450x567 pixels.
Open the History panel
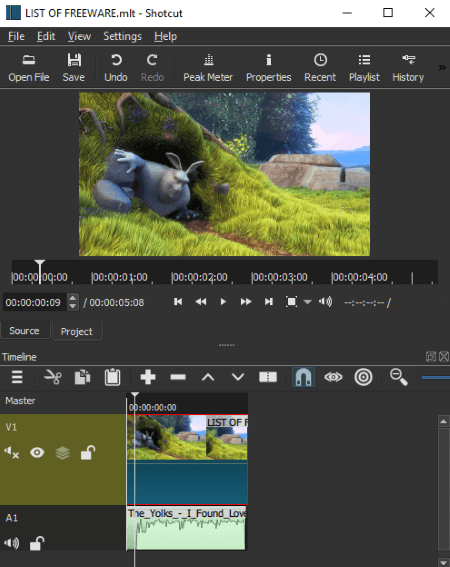pos(408,68)
